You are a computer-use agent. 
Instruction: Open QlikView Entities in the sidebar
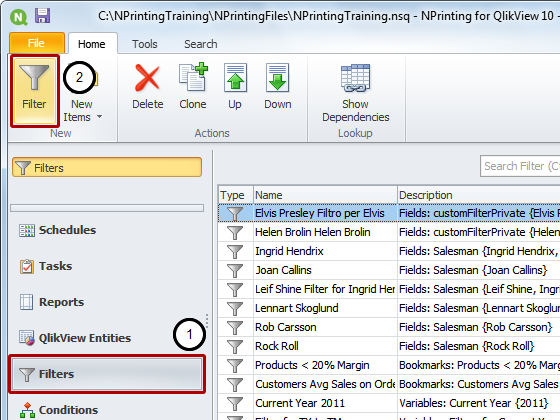coord(75,338)
